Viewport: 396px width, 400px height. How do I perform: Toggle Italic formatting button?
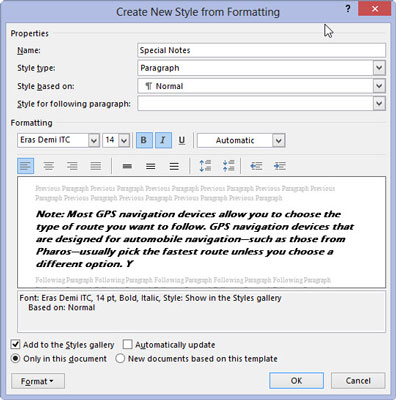(x=163, y=140)
